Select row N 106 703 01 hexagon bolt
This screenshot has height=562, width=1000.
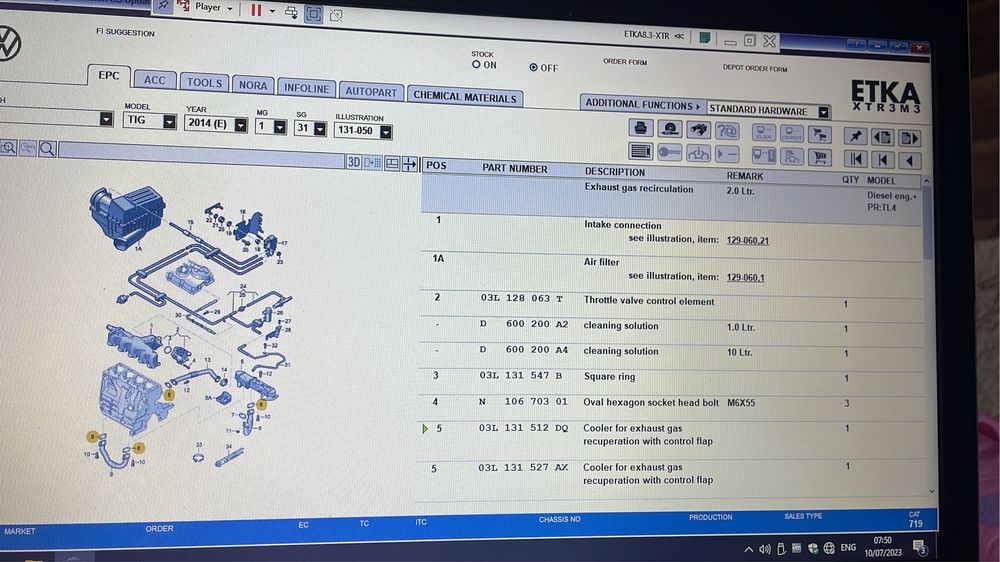click(673, 403)
